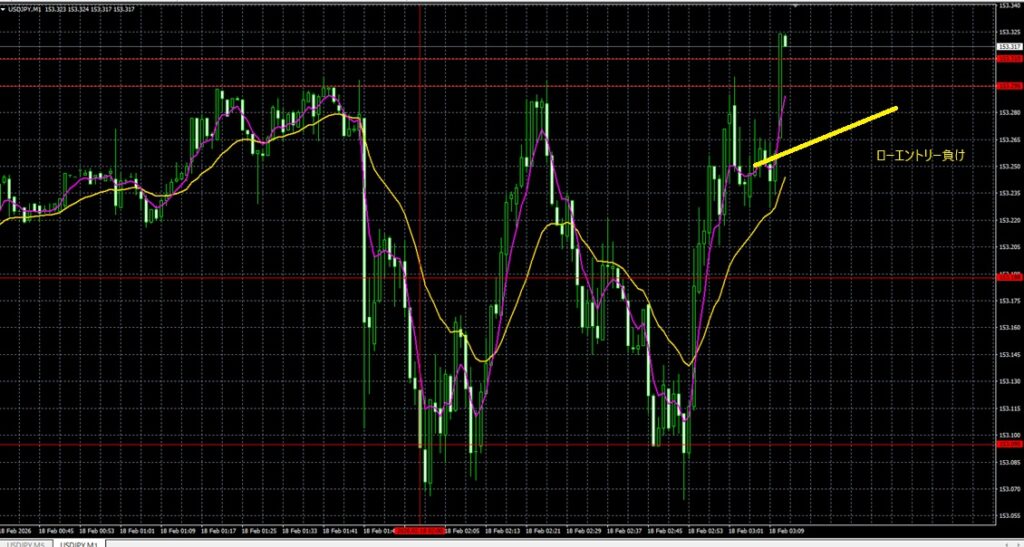This screenshot has height=547, width=1024.
Task: Click the 153.340 price scale label
Action: pyautogui.click(x=1010, y=5)
